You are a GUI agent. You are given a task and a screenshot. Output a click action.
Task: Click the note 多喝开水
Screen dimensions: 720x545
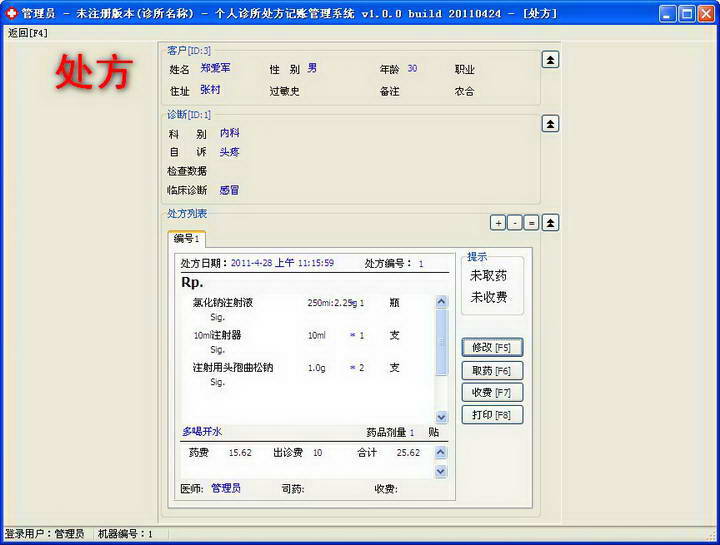(x=202, y=432)
